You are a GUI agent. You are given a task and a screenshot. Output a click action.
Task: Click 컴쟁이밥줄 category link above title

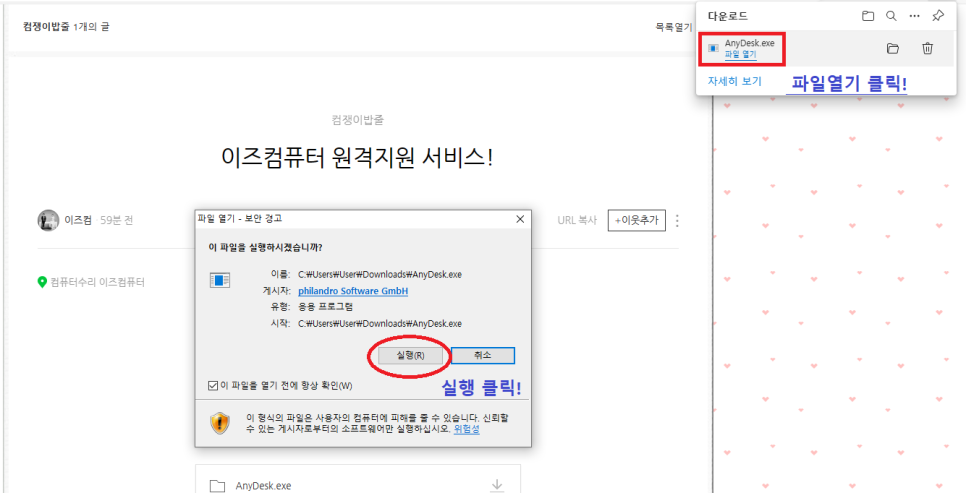coord(357,120)
